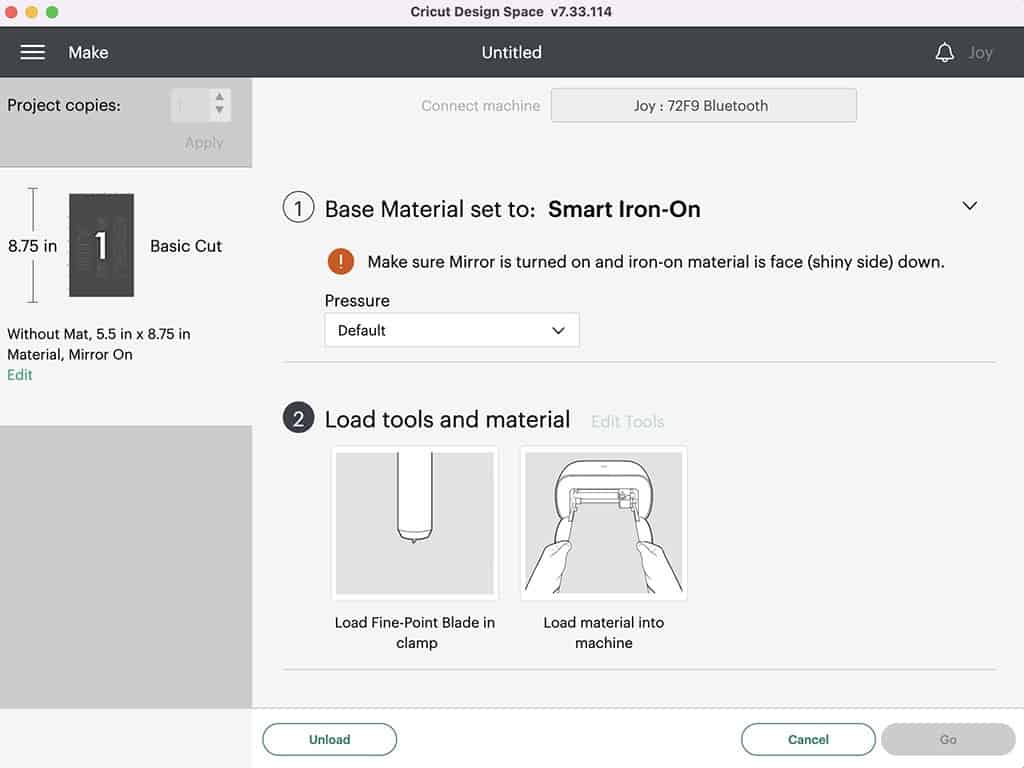
Task: Unload the material from machine
Action: pyautogui.click(x=329, y=739)
